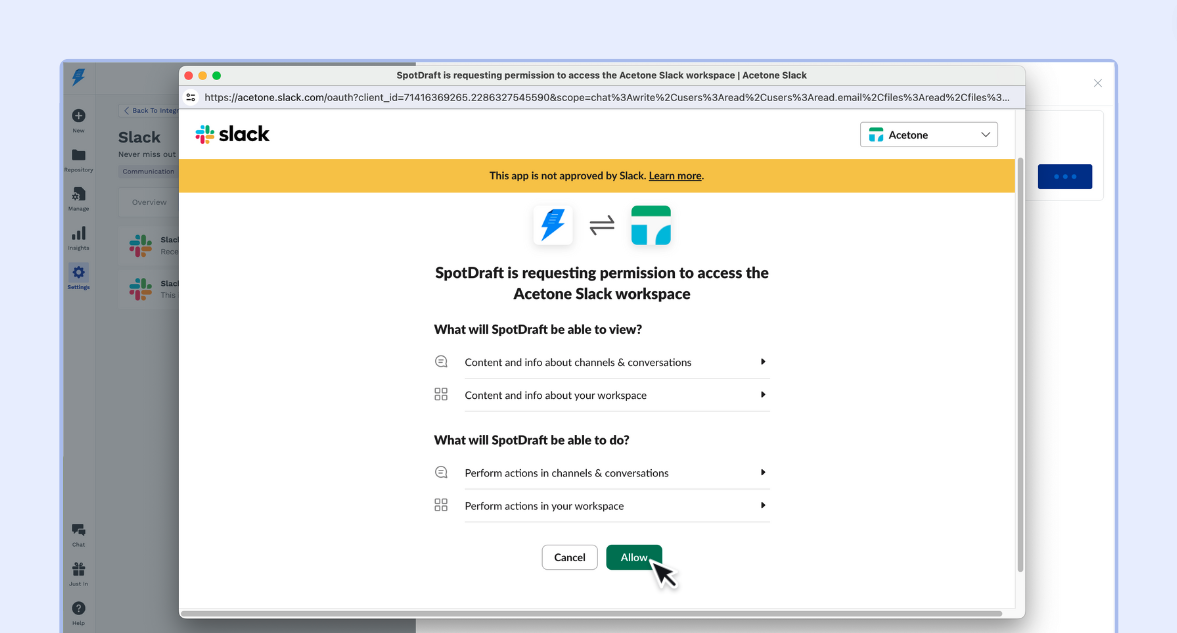Open the Repository folder in the SpotDraft sidebar

tap(78, 159)
